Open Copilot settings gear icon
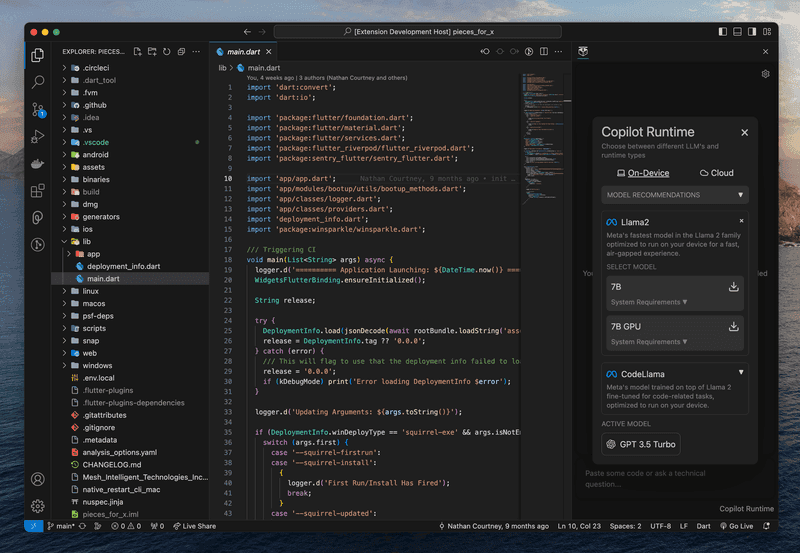The height and width of the screenshot is (553, 800). (x=765, y=74)
